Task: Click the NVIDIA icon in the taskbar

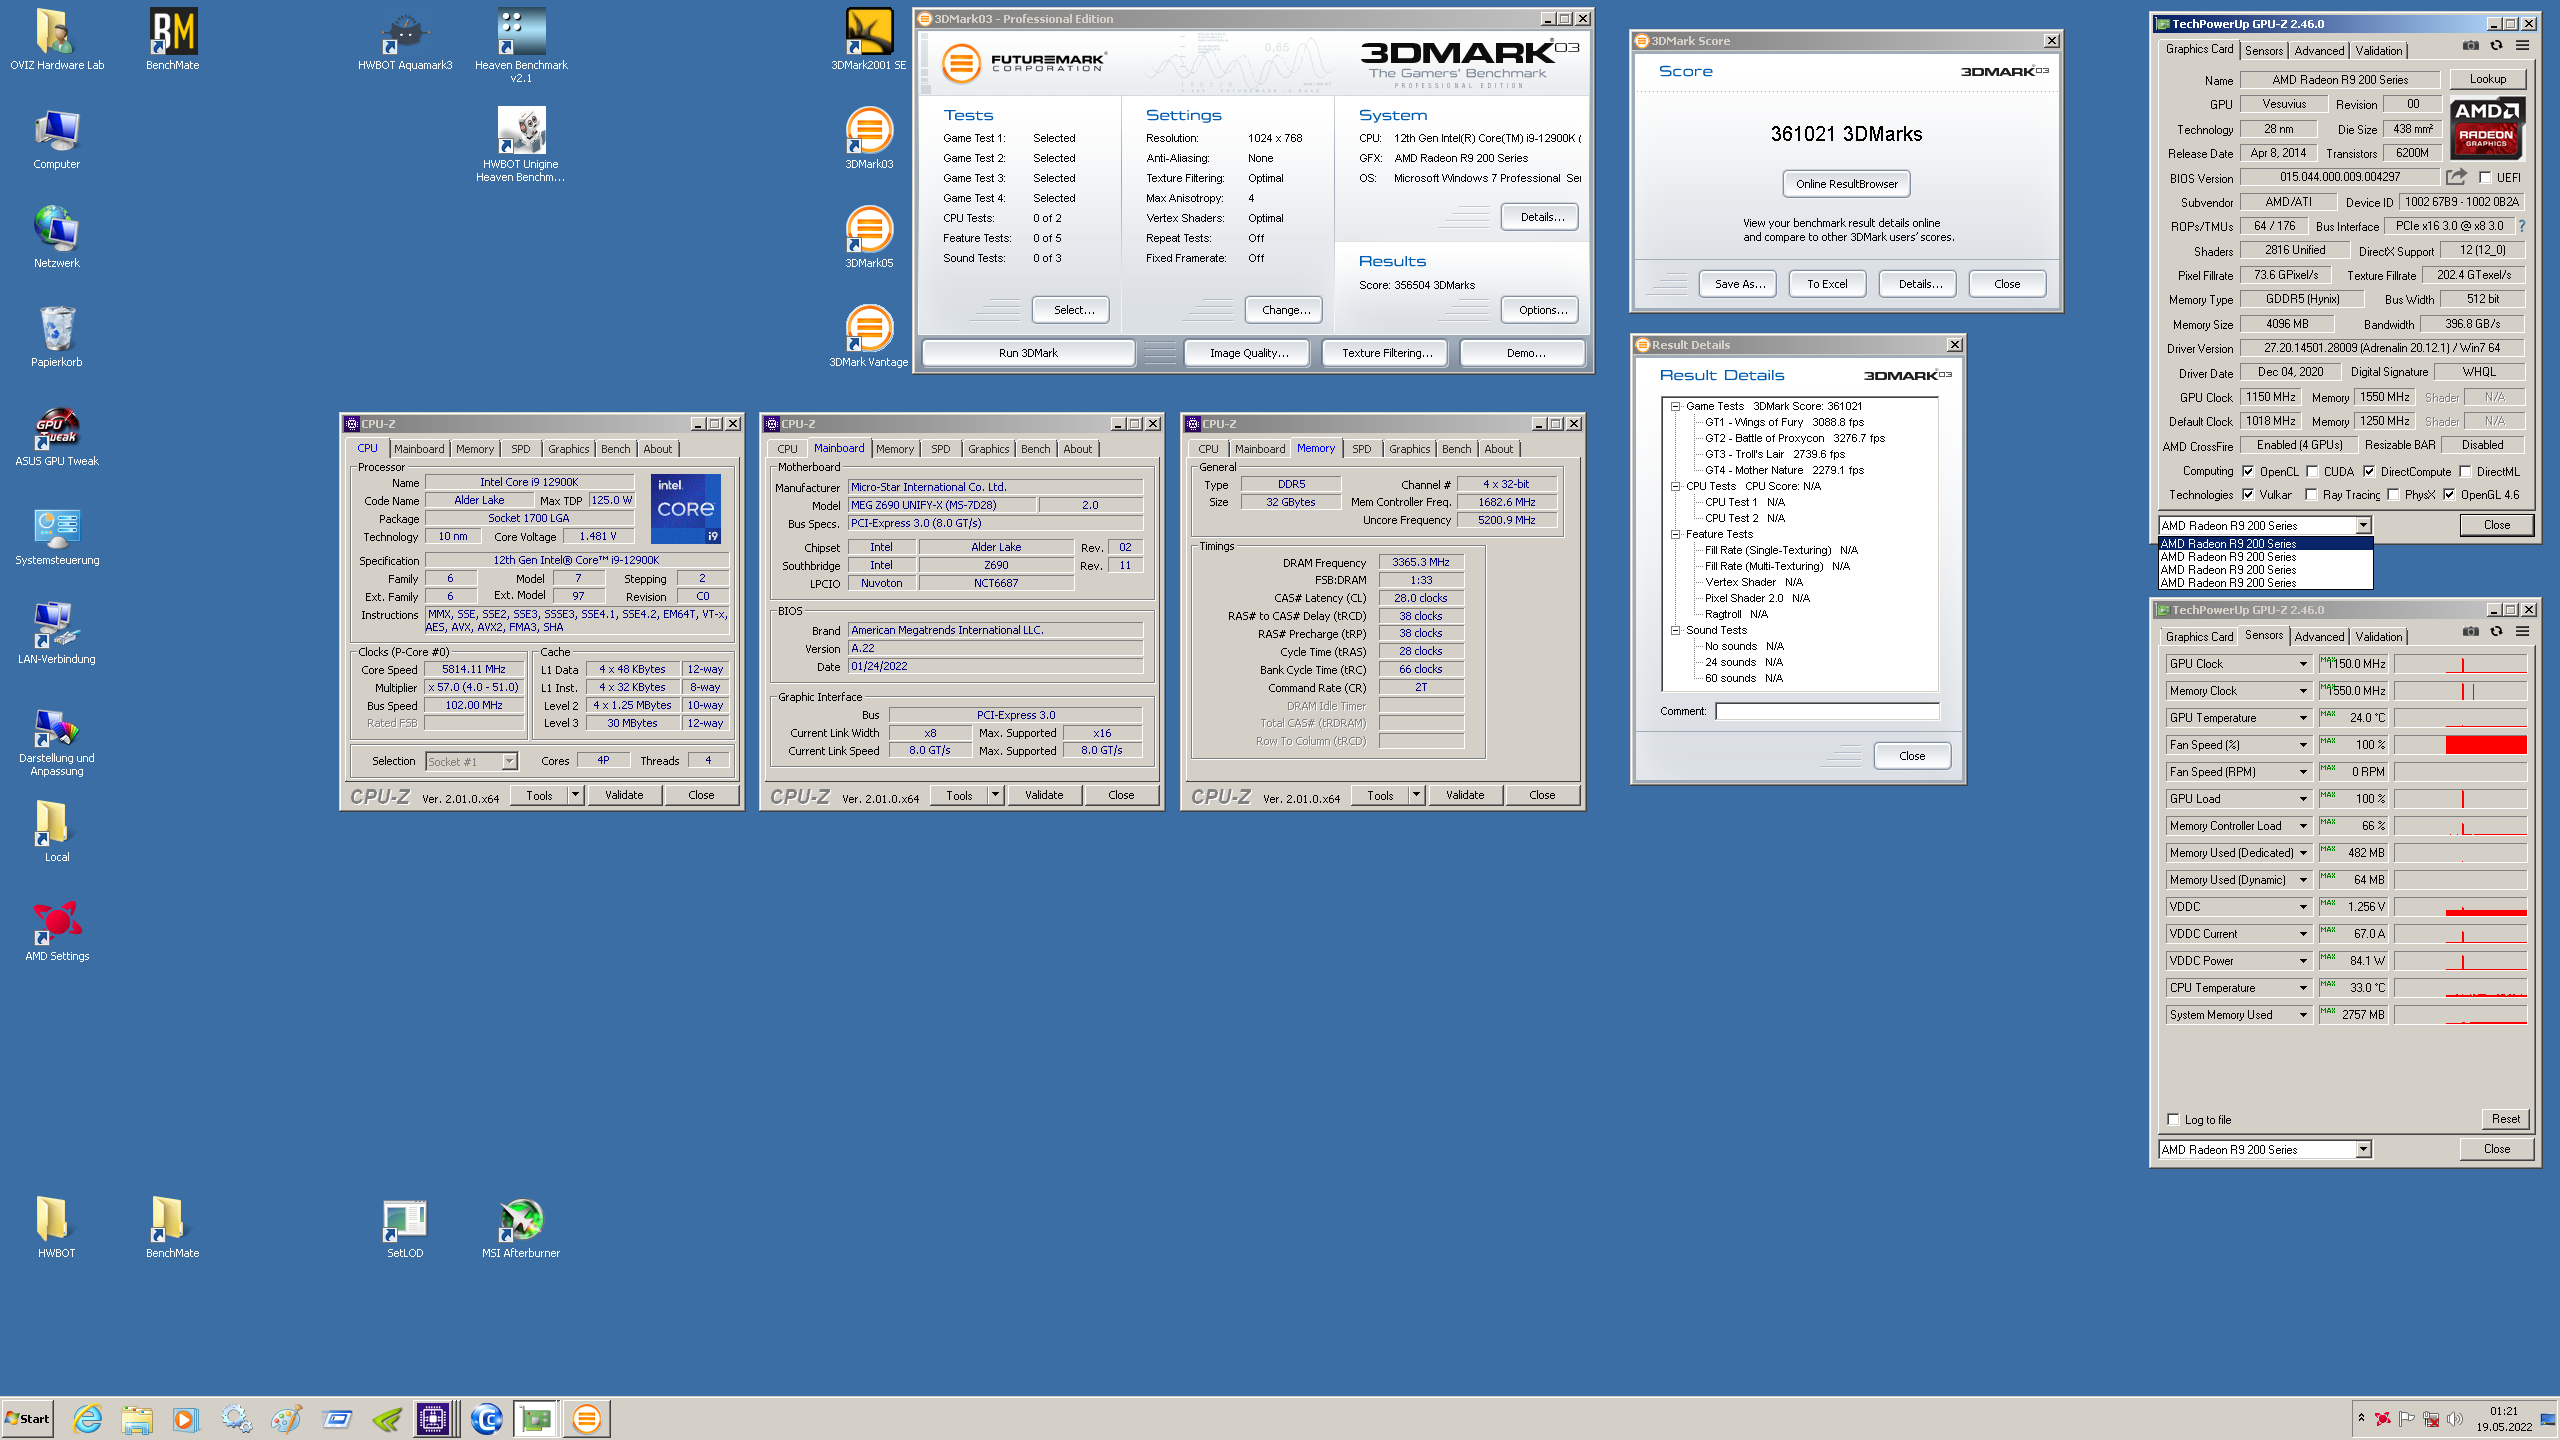Action: tap(386, 1418)
